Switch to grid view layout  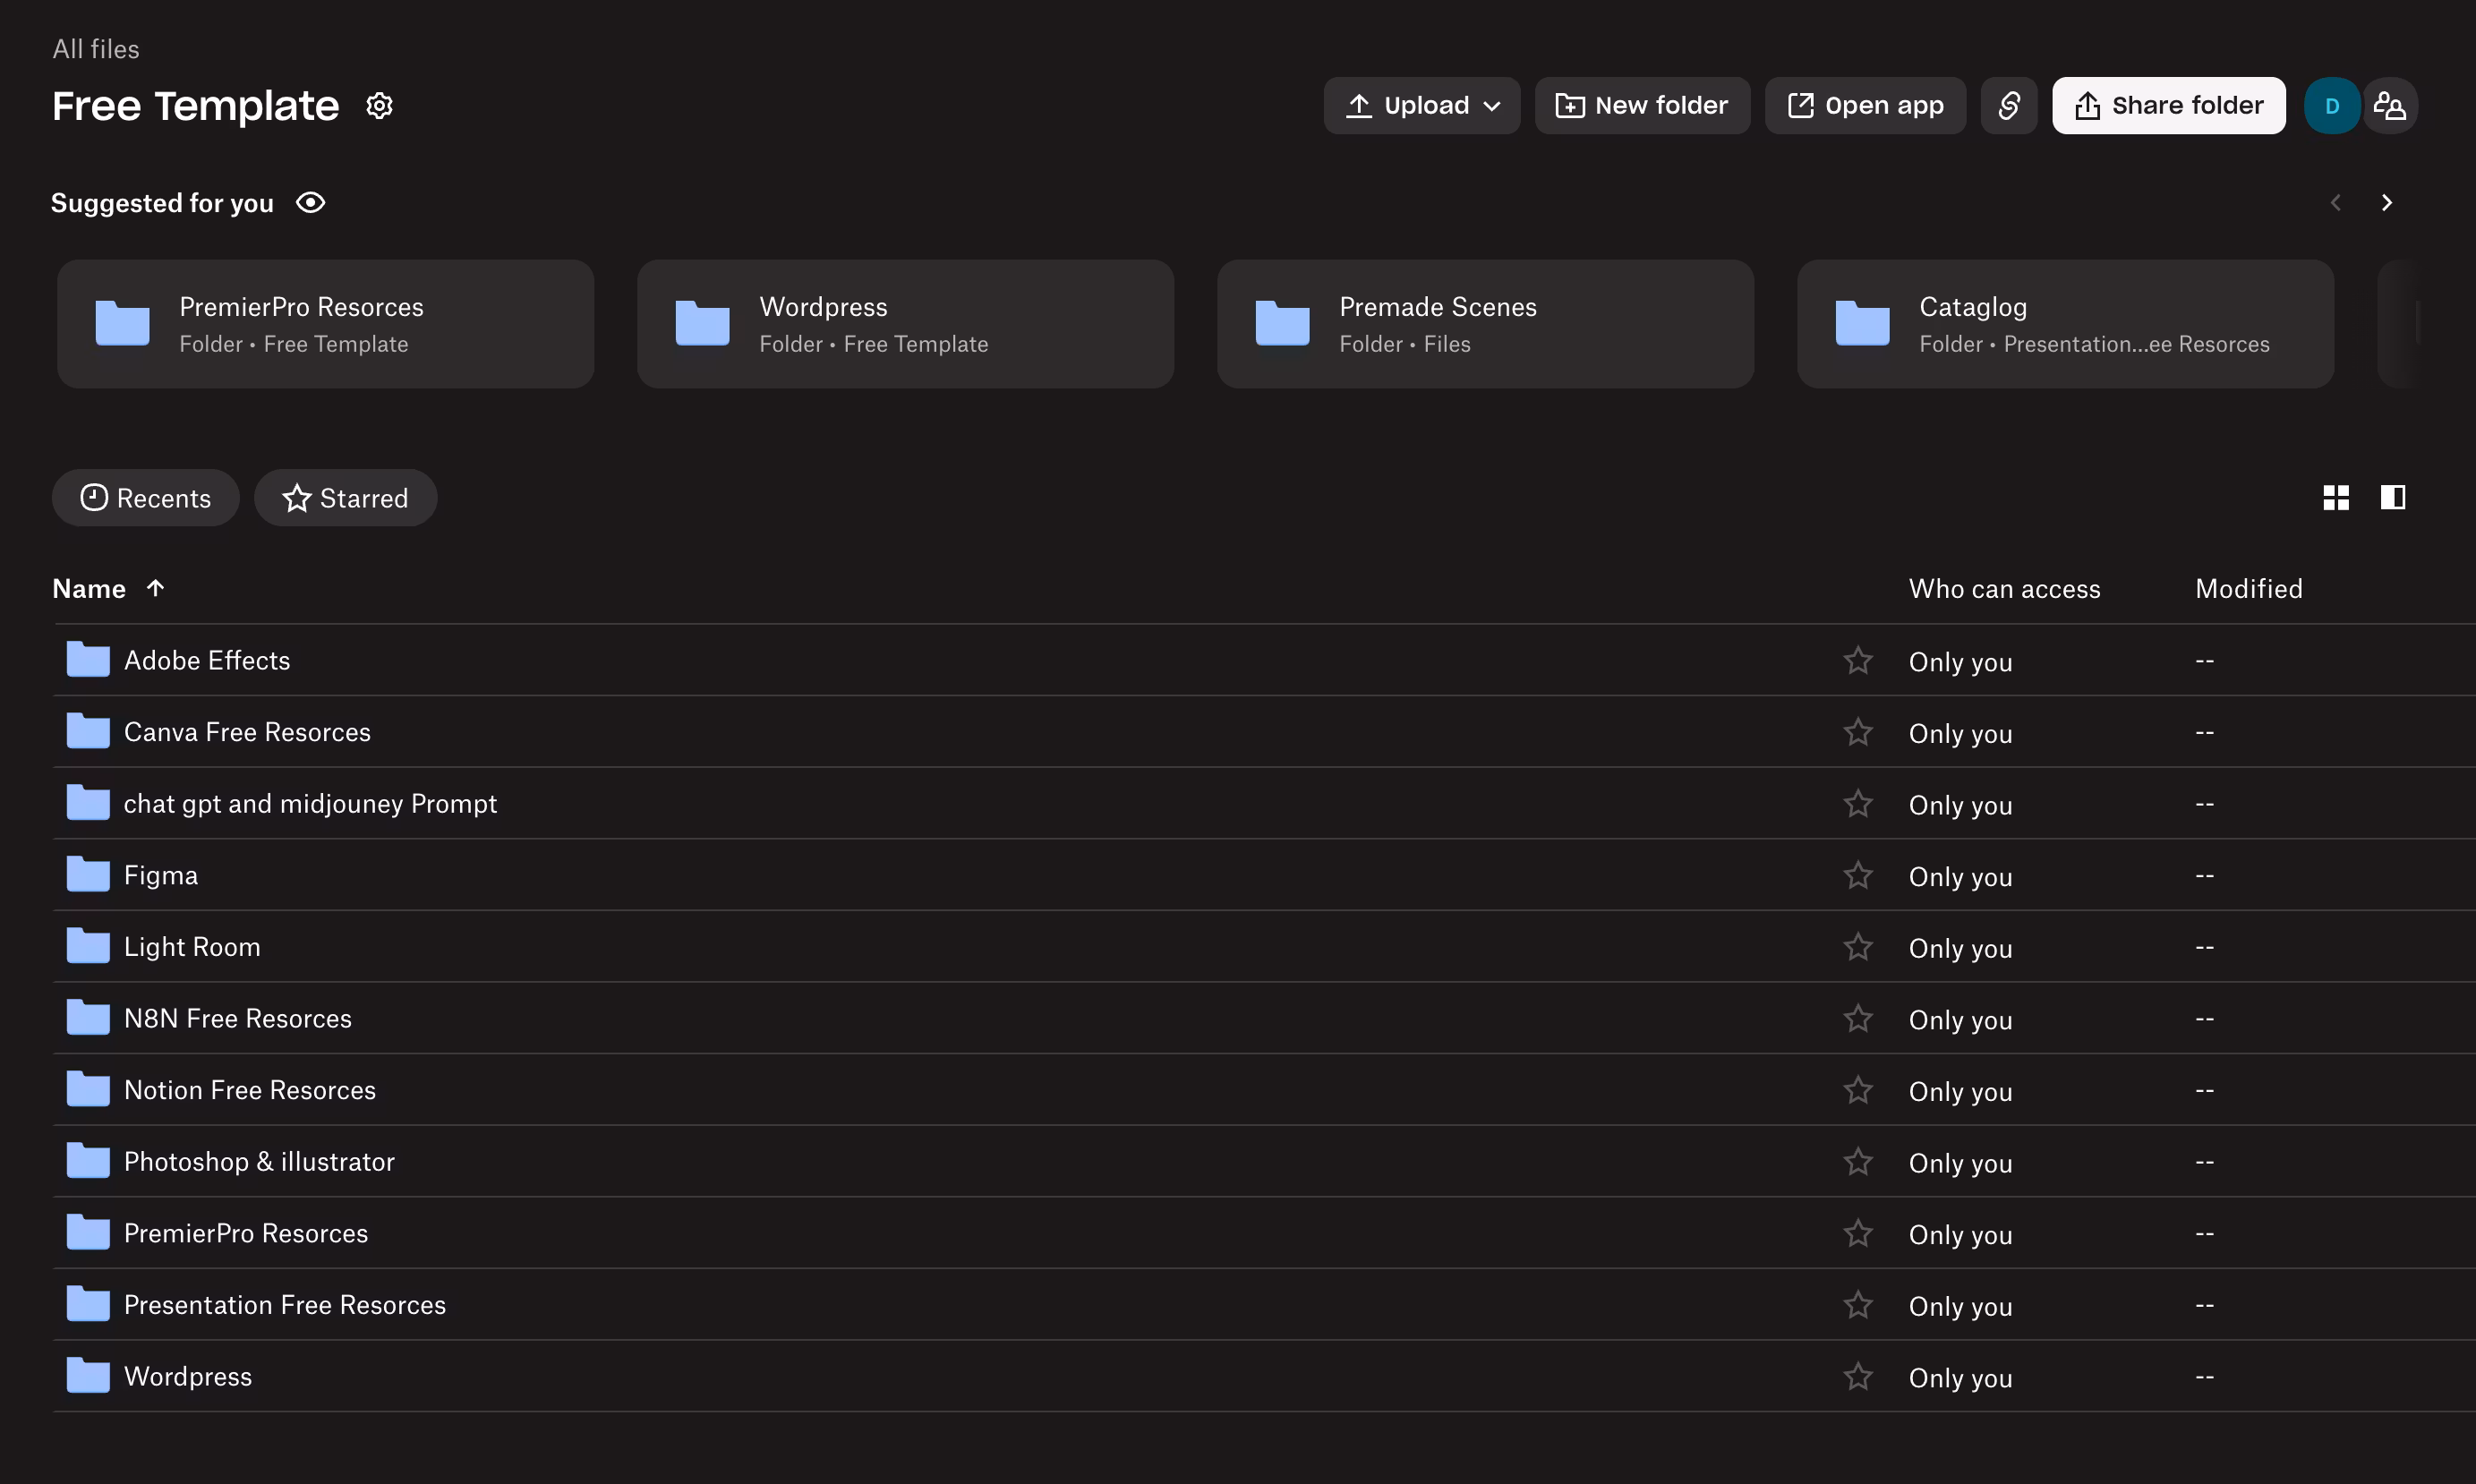tap(2335, 497)
